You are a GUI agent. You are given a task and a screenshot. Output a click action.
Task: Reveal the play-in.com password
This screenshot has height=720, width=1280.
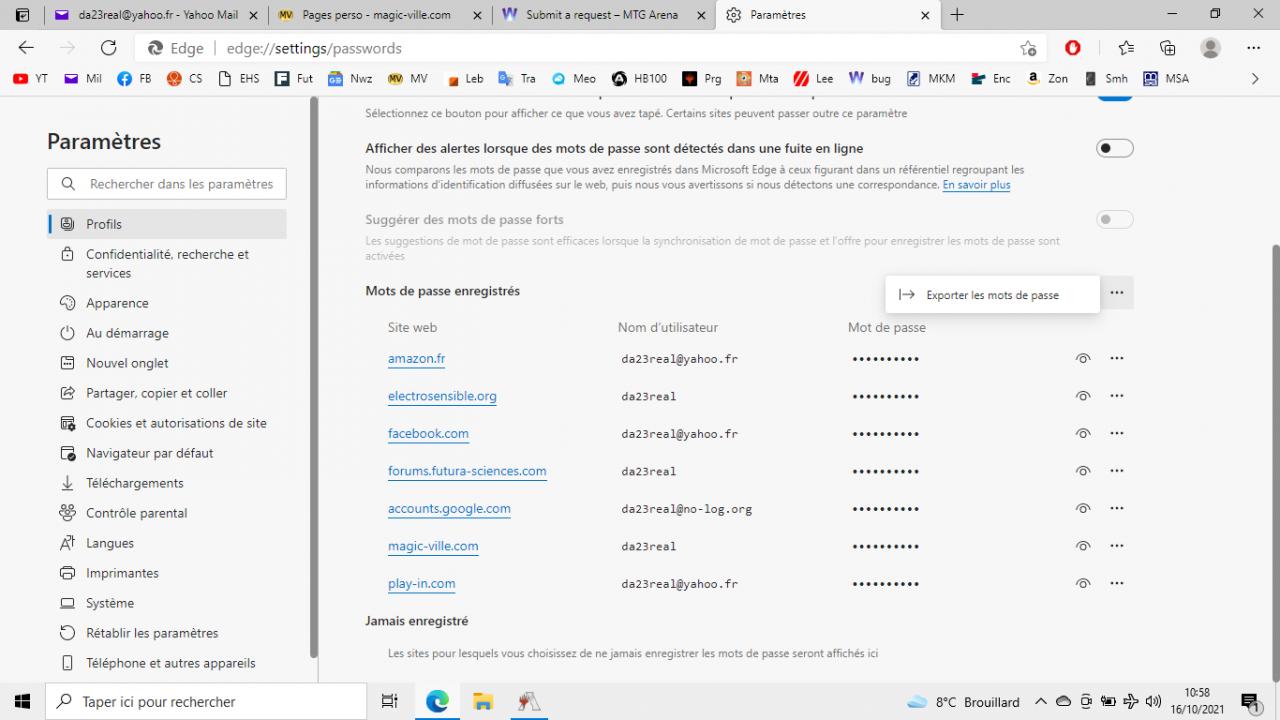pos(1082,583)
